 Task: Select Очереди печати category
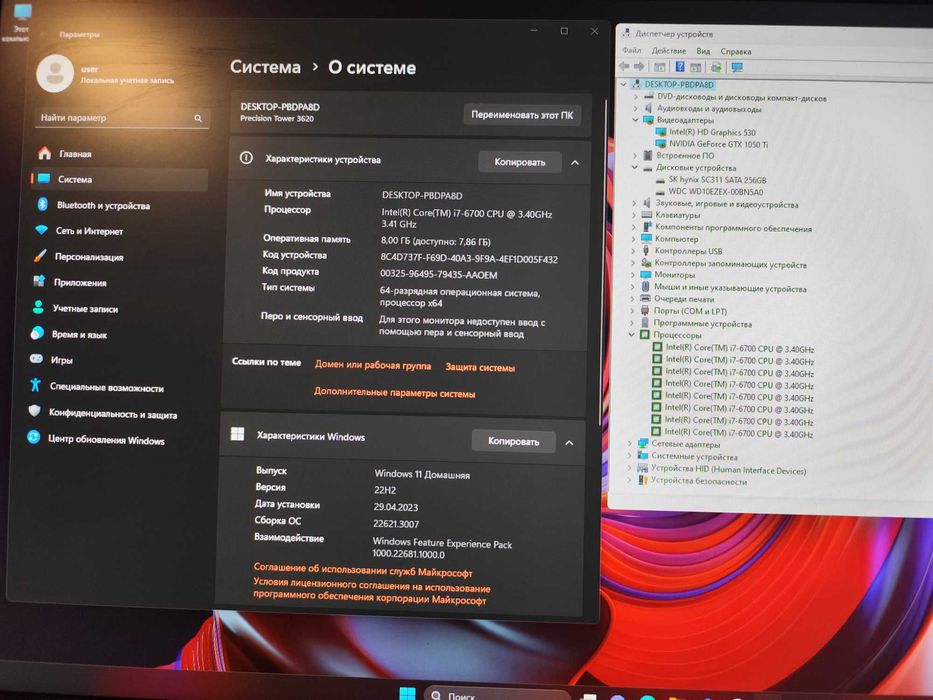pyautogui.click(x=684, y=299)
